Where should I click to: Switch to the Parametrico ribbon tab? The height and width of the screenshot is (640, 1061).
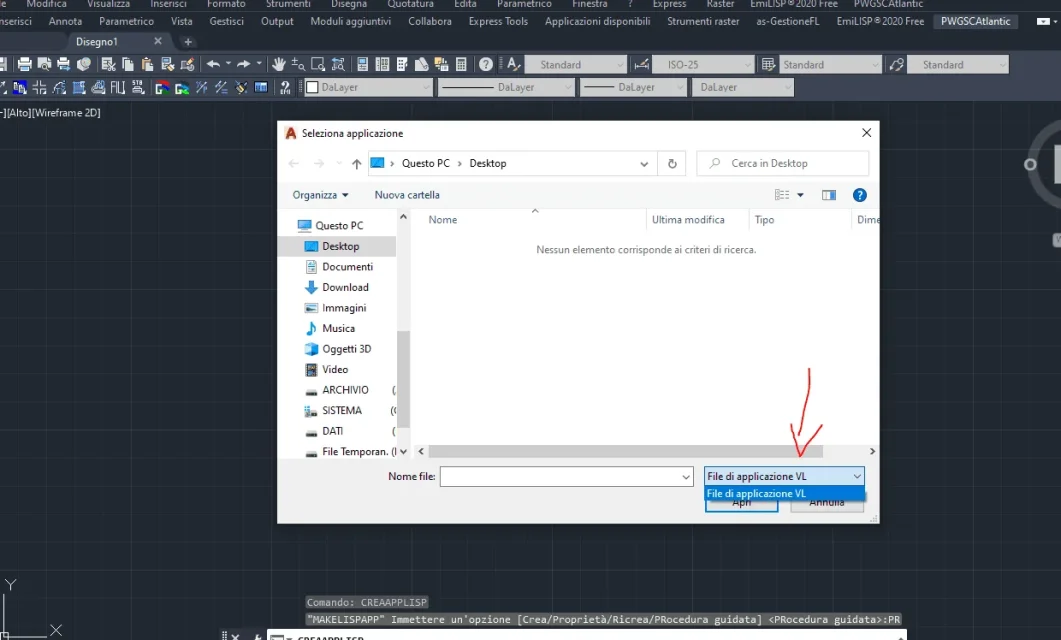tap(127, 22)
